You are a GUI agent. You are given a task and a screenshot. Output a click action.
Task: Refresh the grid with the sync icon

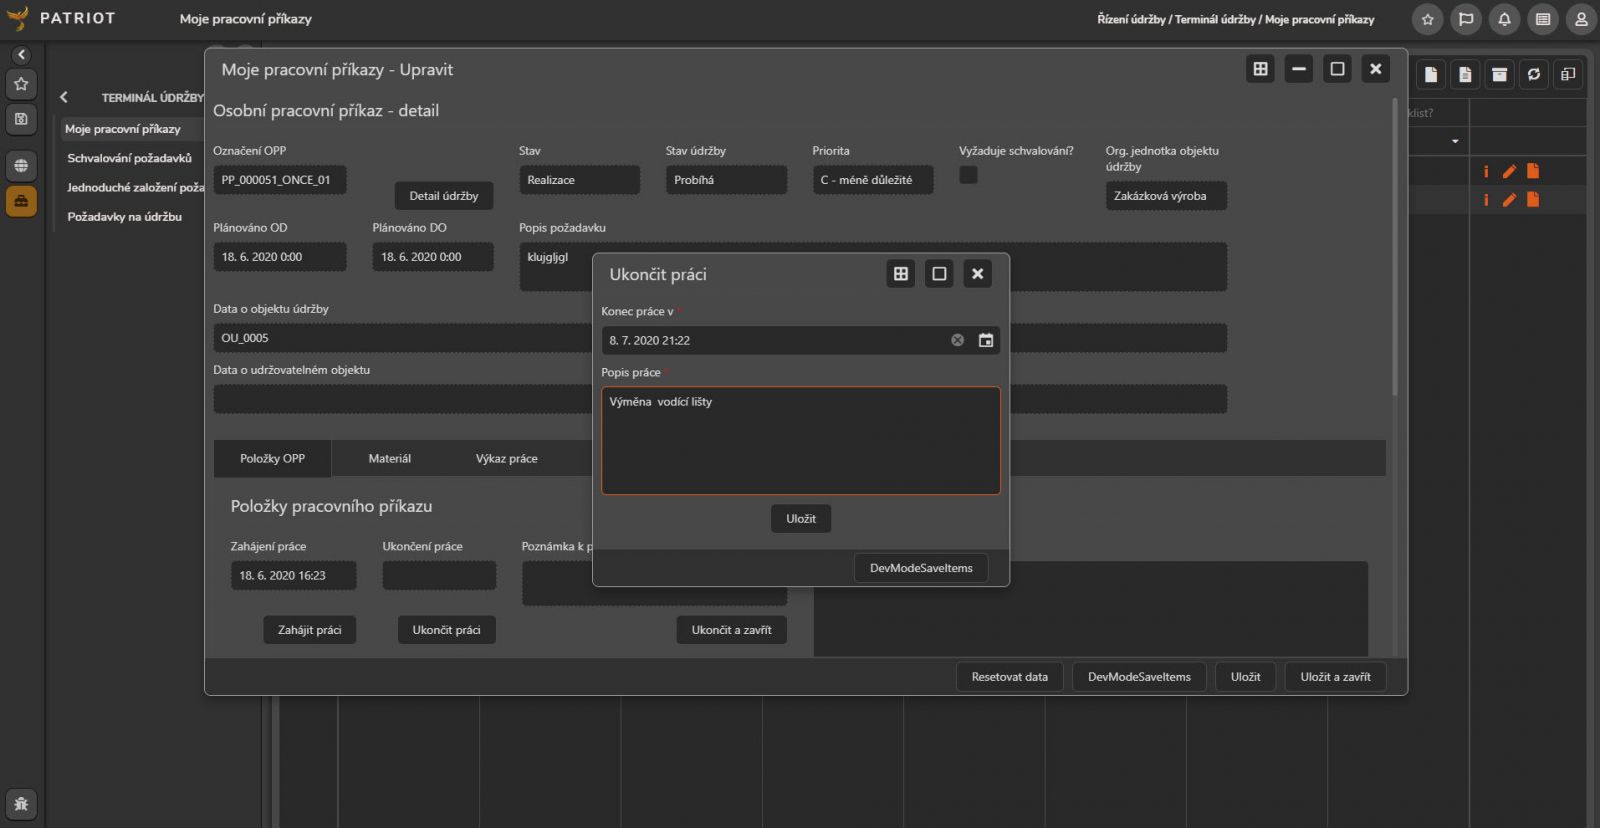pyautogui.click(x=1534, y=74)
